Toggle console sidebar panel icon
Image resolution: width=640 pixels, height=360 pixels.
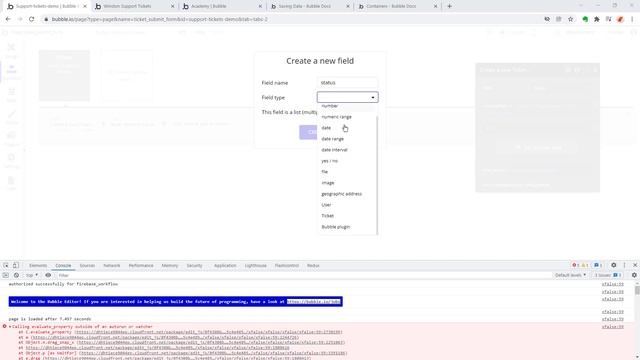(6, 275)
